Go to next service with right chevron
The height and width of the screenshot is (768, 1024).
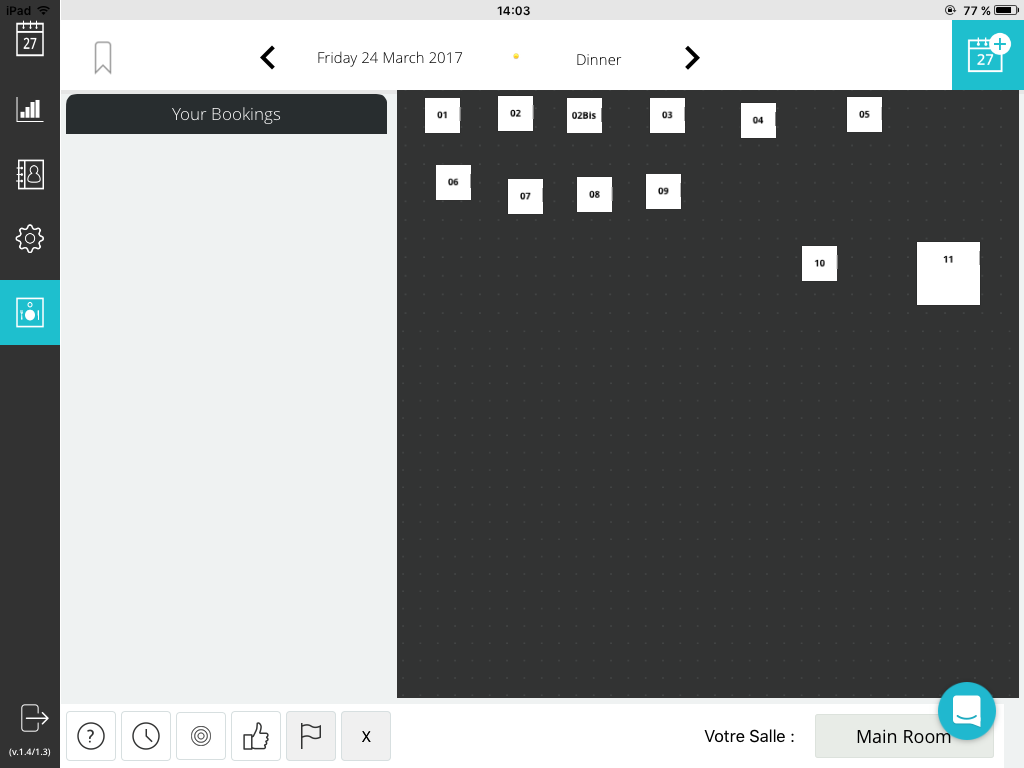pos(692,58)
